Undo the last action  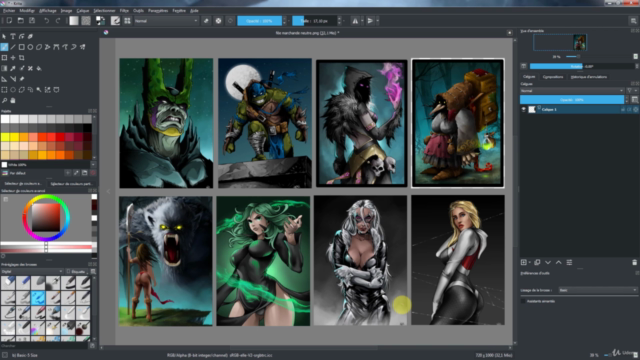(x=47, y=21)
